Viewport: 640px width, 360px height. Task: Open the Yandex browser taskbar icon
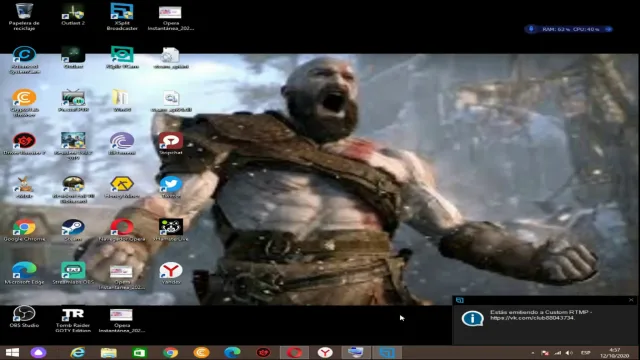[325, 353]
